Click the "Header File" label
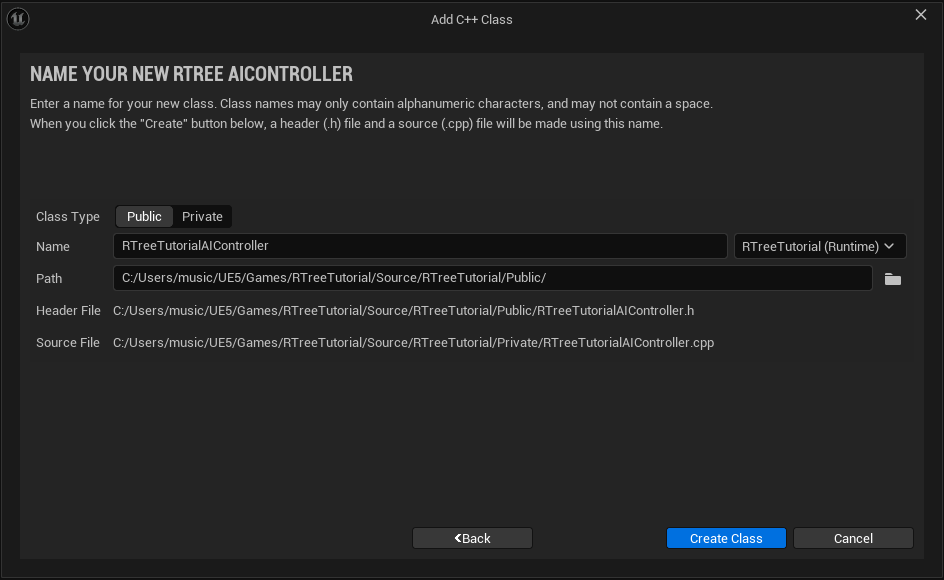 [x=68, y=311]
